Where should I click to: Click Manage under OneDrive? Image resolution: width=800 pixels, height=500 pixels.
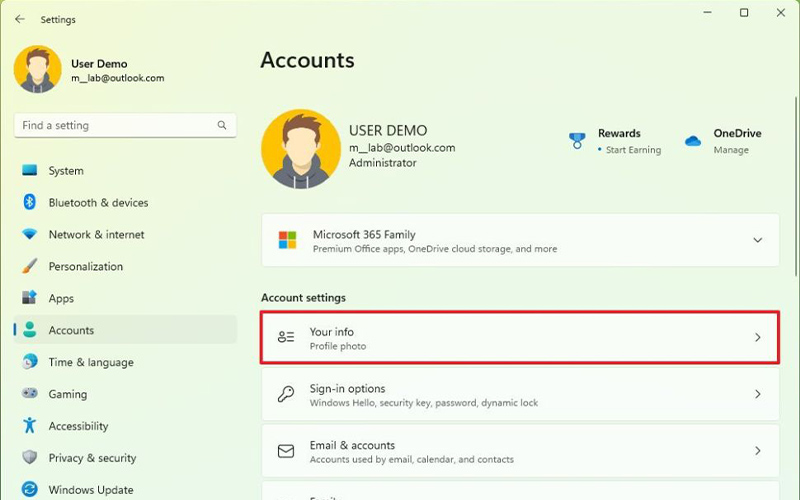coord(731,149)
